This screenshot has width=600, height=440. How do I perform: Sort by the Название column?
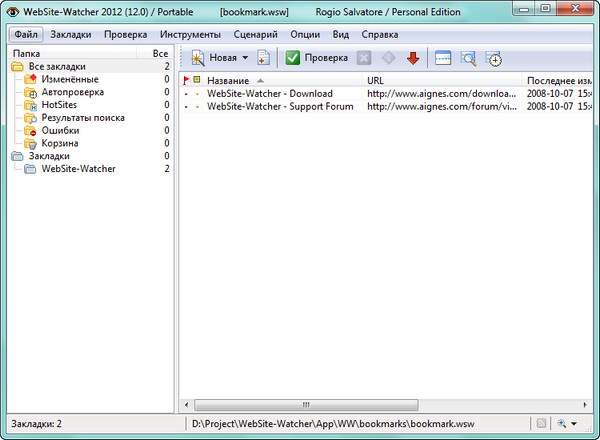tap(282, 81)
